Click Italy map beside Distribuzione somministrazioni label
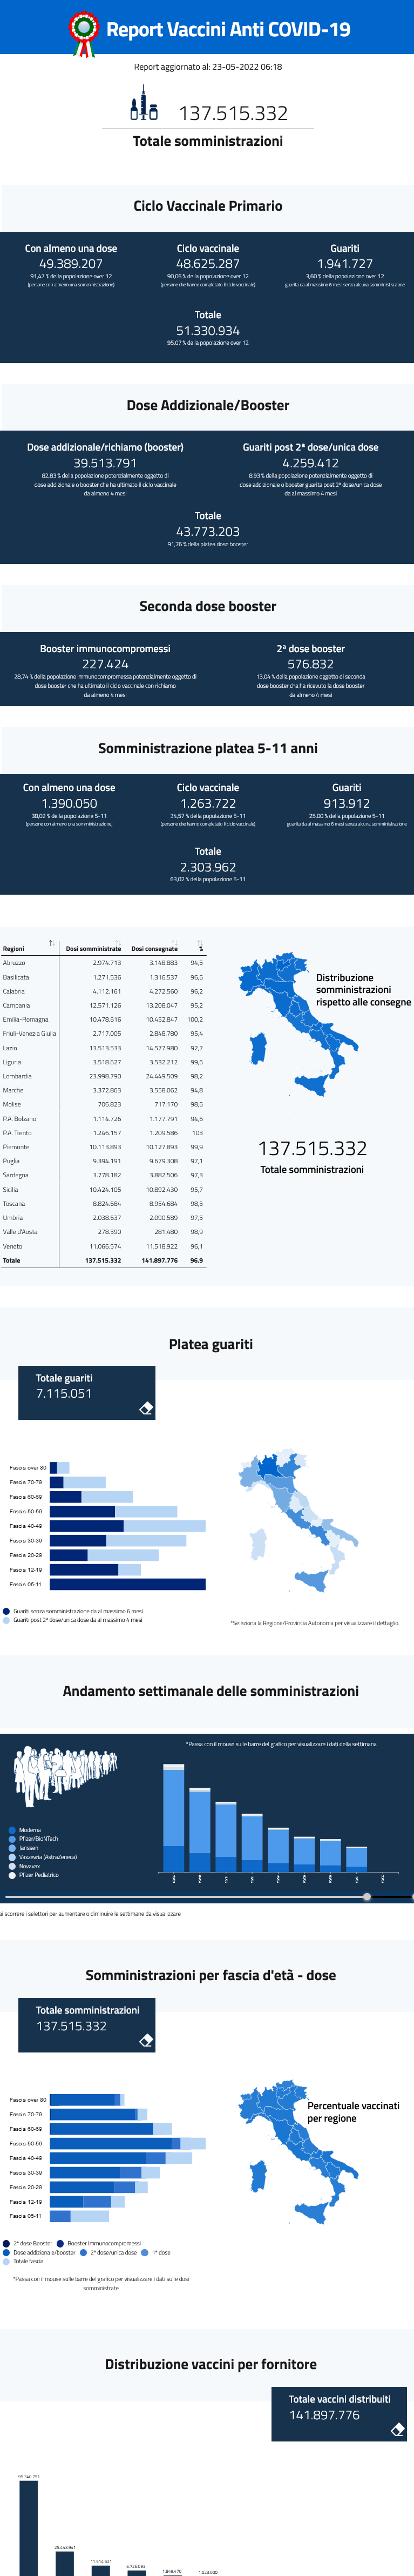The image size is (414, 2576). 298,1023
